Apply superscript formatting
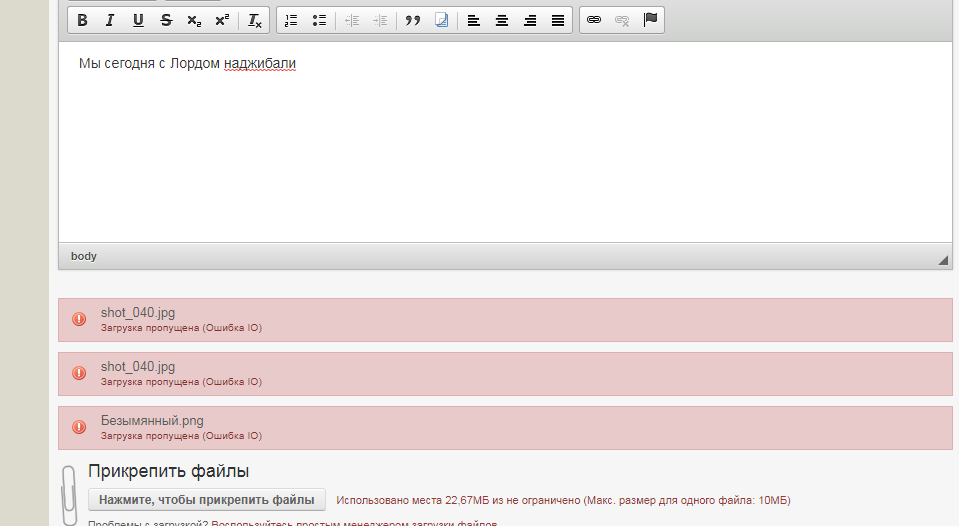The image size is (959, 526). click(223, 20)
